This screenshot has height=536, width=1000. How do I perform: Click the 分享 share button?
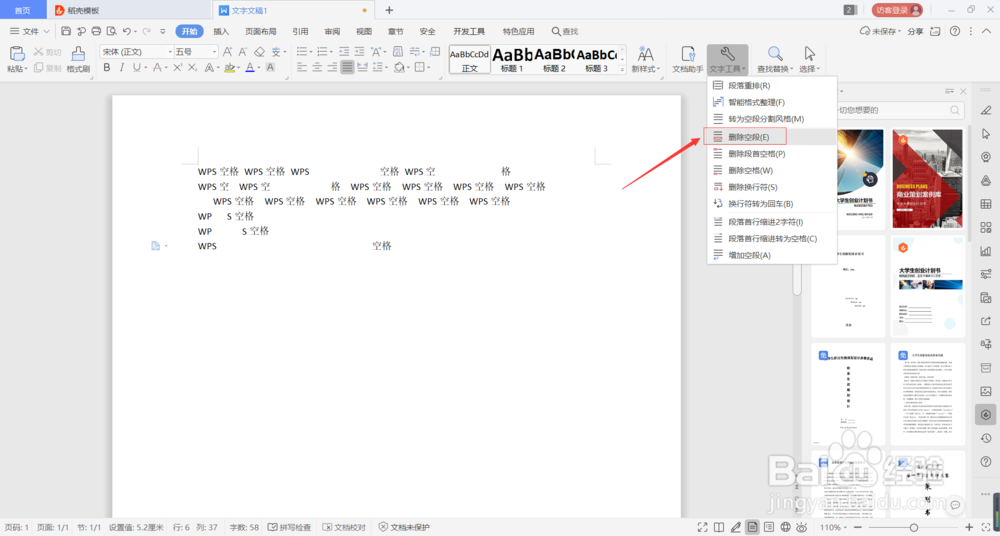(x=915, y=31)
